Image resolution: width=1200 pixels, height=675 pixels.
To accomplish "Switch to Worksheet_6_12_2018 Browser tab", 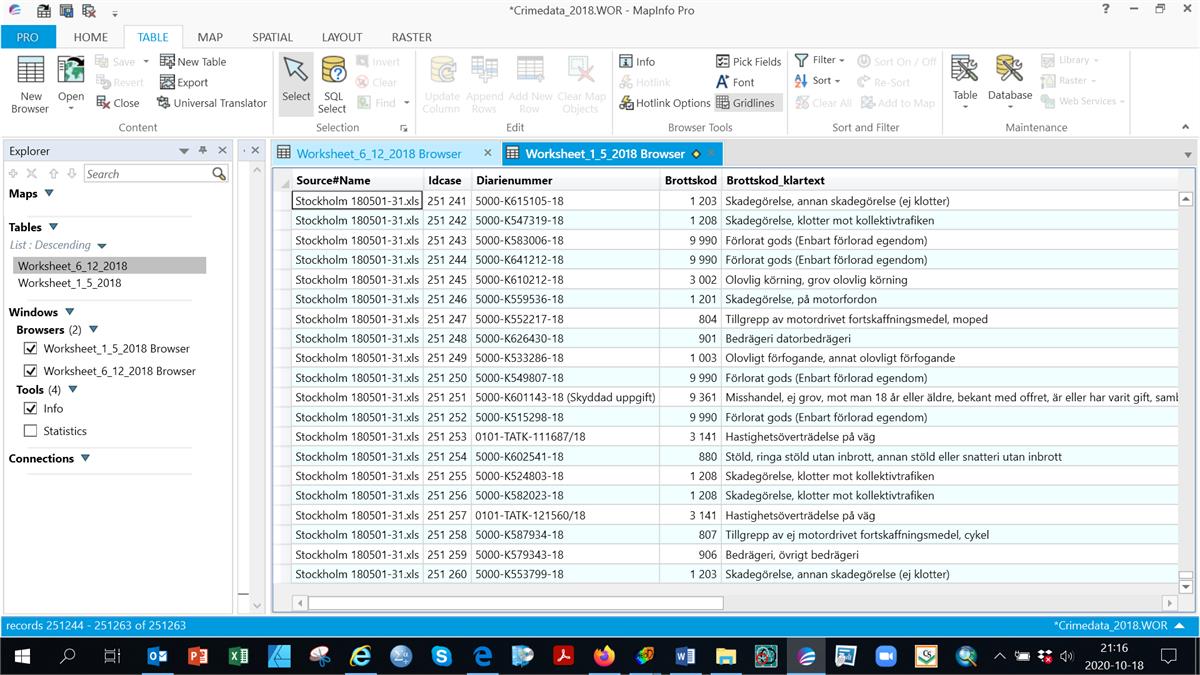I will pos(378,154).
